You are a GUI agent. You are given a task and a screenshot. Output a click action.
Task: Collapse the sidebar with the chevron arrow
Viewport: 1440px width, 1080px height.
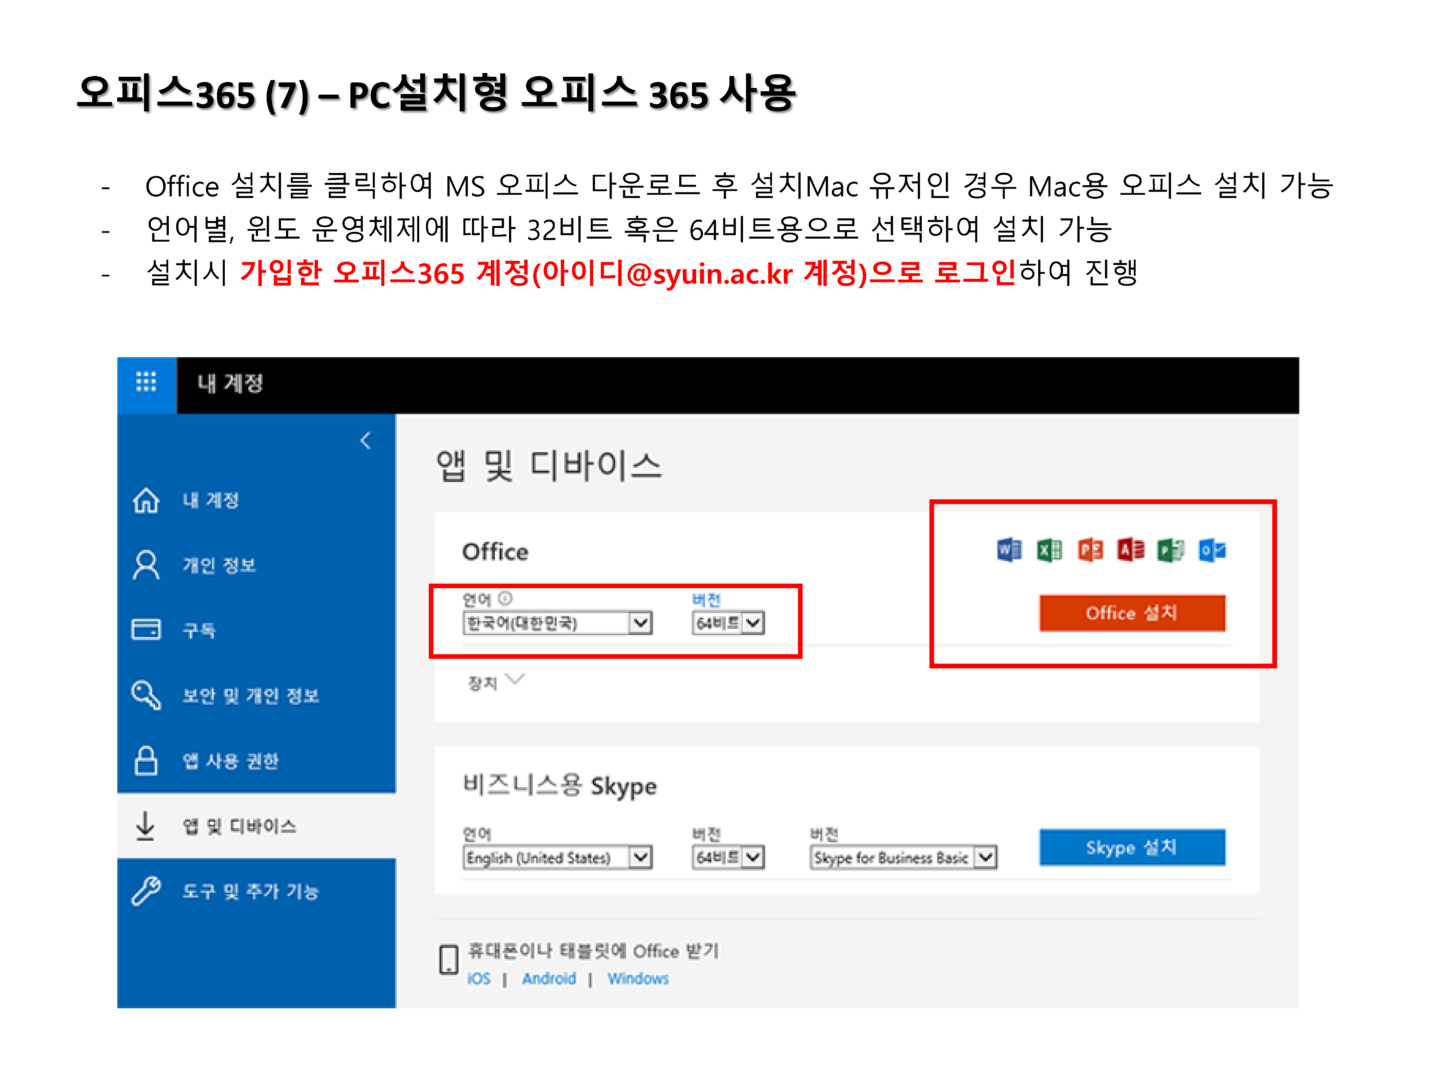366,440
